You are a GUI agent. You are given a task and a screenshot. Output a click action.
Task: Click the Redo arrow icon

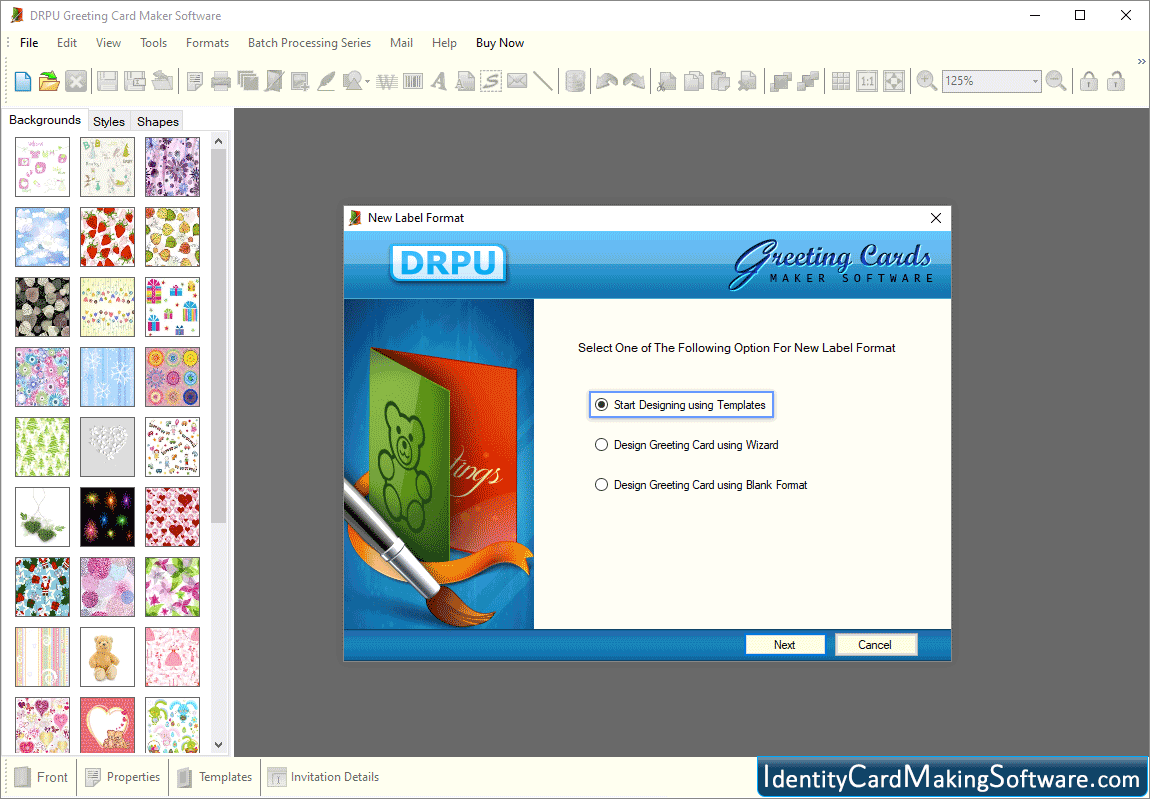click(x=634, y=81)
